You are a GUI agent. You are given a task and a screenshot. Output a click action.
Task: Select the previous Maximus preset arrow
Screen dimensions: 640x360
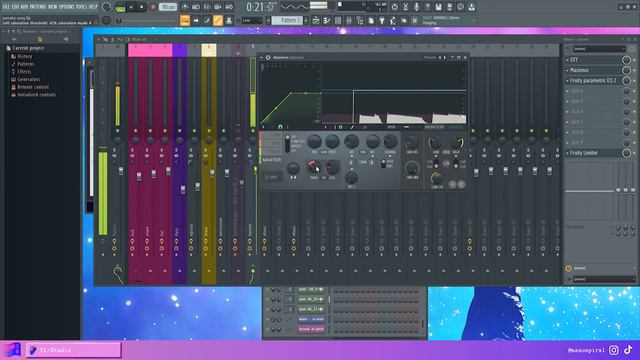tap(440, 58)
